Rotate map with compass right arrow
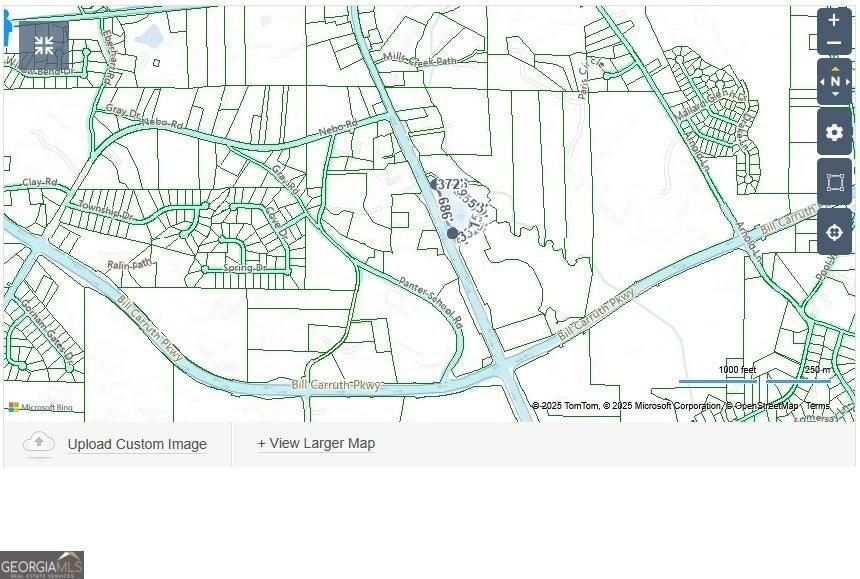 pyautogui.click(x=848, y=82)
